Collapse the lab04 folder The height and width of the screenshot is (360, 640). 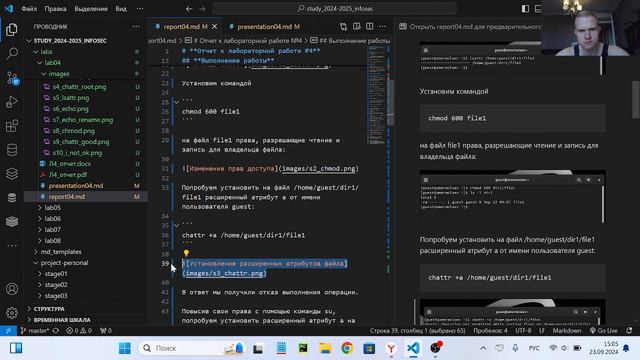pyautogui.click(x=40, y=63)
